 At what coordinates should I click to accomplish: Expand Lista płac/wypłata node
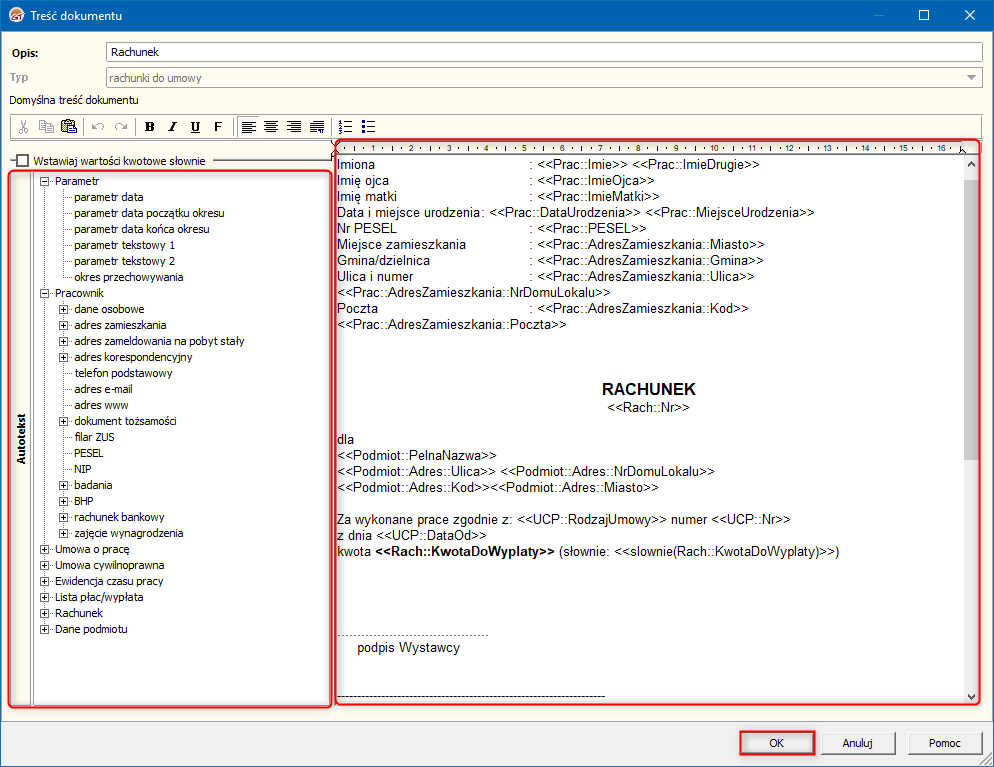[x=44, y=598]
